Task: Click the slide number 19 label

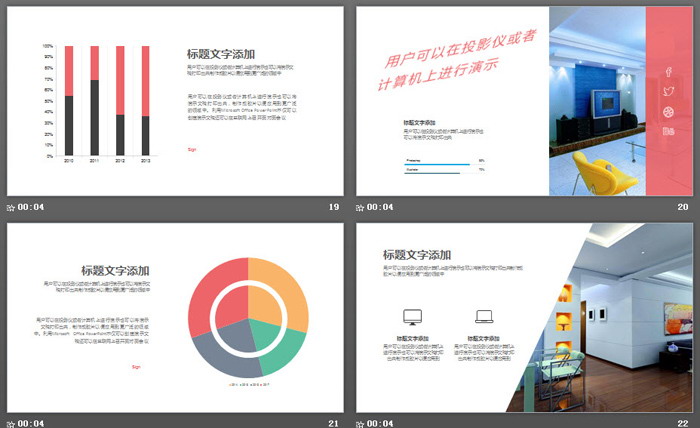Action: pos(334,207)
